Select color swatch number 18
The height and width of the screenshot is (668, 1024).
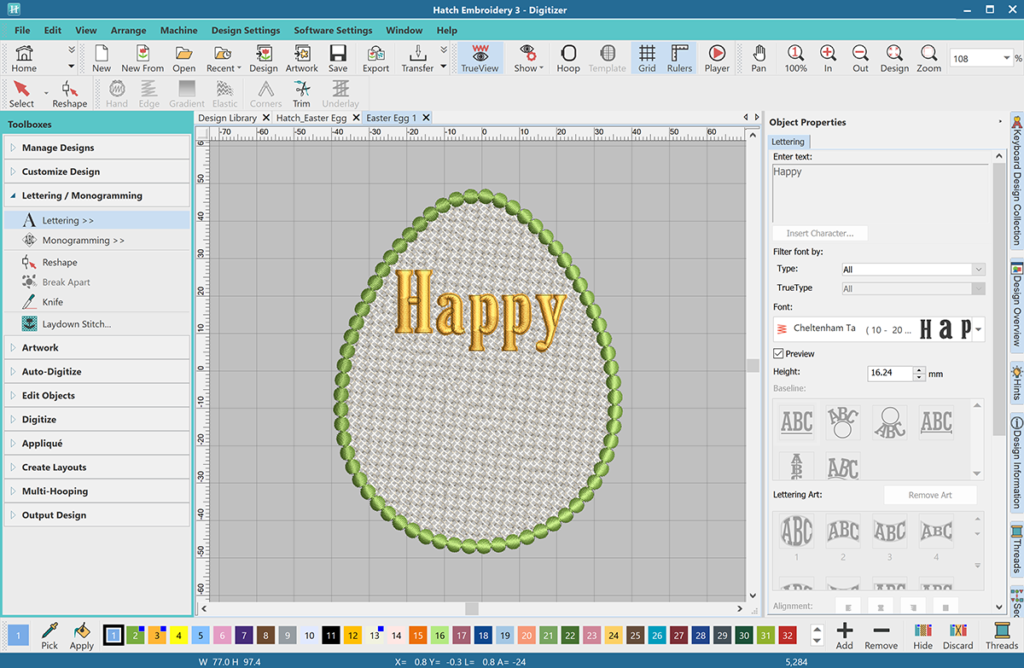coord(483,636)
